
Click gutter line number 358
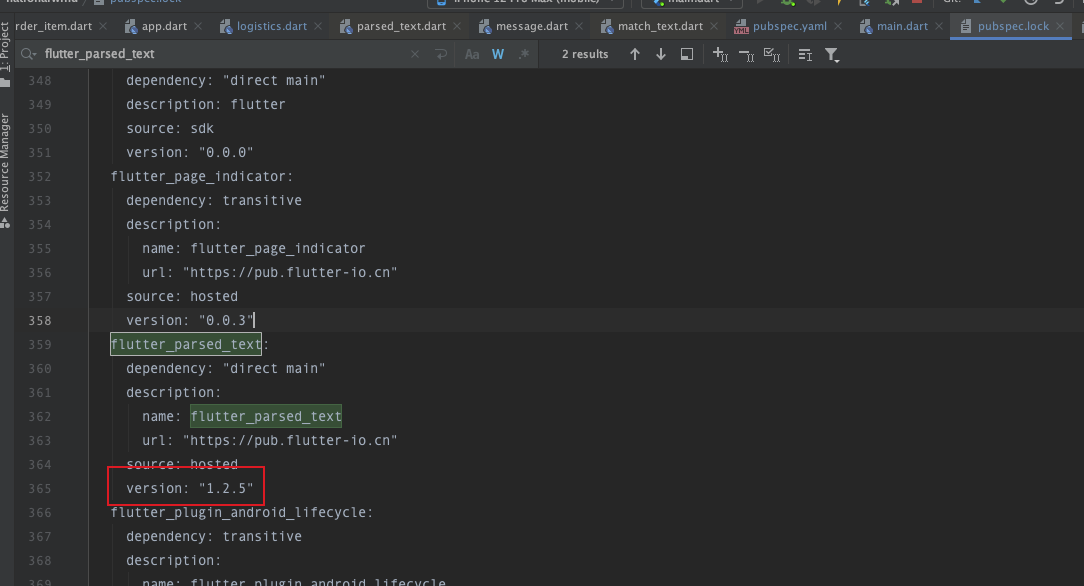tap(39, 321)
